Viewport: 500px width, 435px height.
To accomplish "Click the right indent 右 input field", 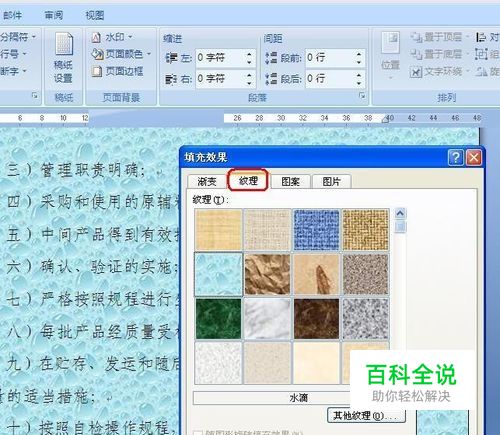I will pos(221,79).
